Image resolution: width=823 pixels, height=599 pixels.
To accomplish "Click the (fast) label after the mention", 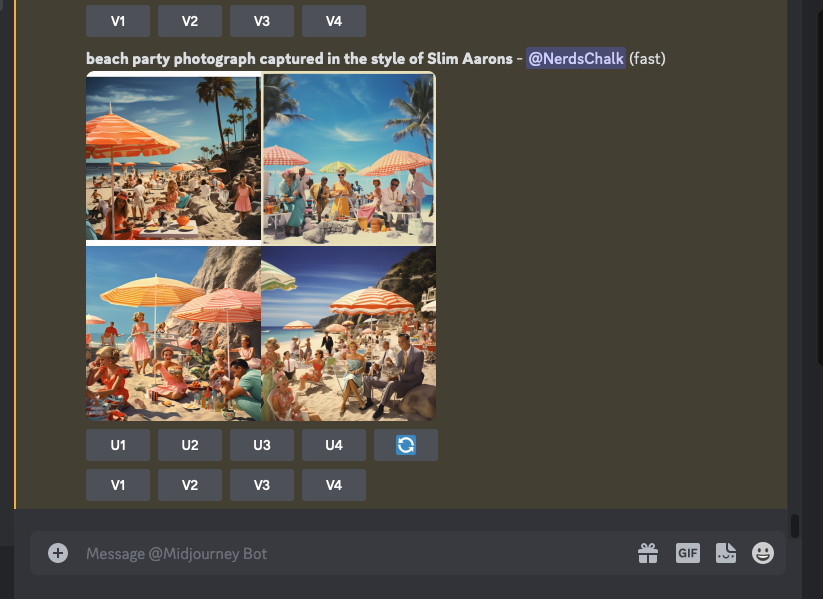I will 647,58.
